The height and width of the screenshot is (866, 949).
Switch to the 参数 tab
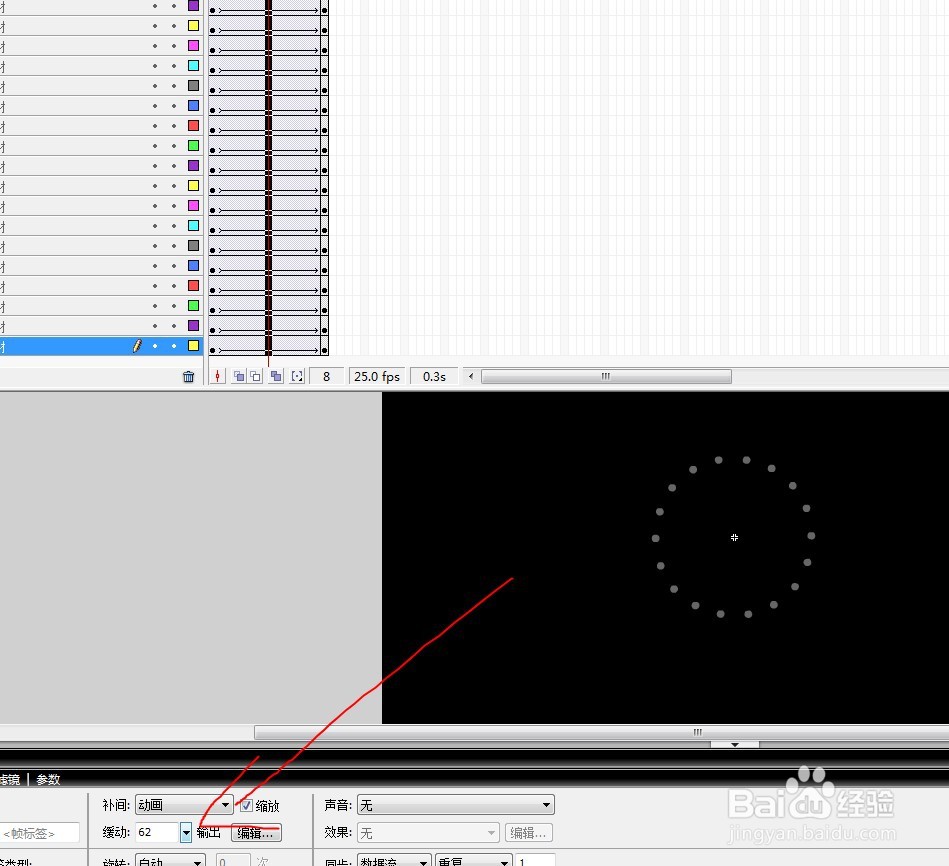pos(48,779)
